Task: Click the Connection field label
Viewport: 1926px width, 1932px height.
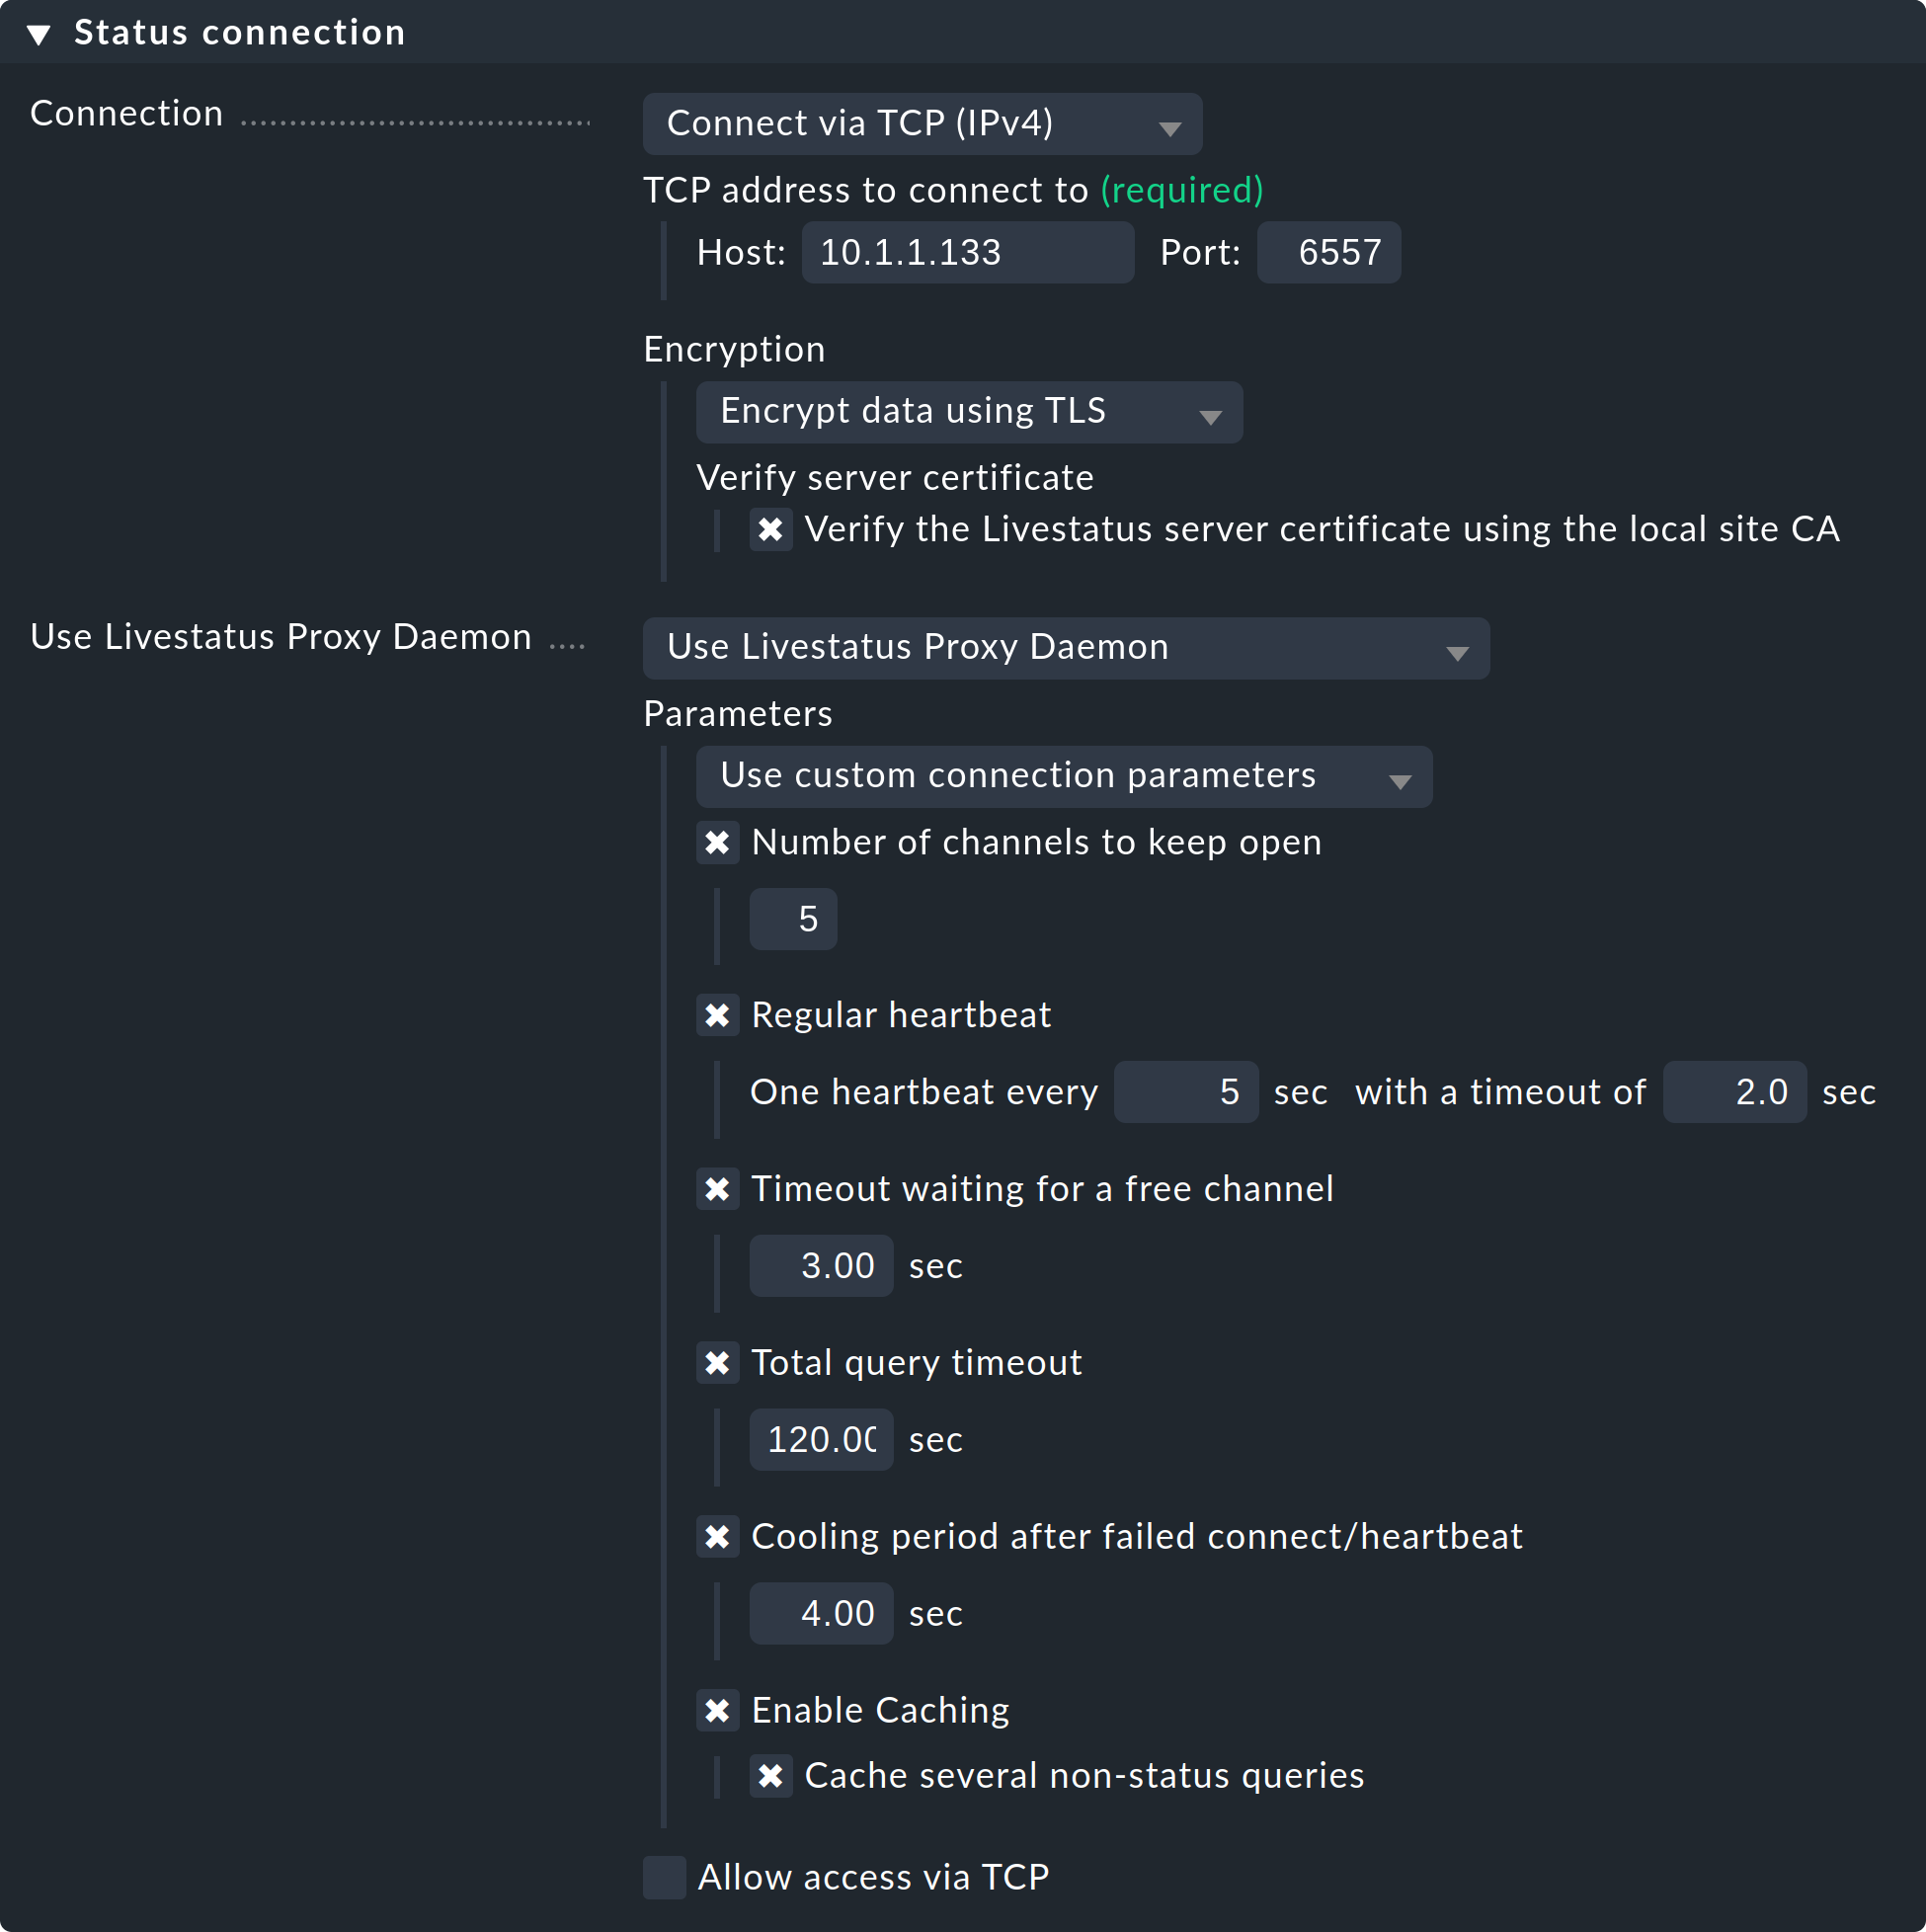Action: coord(125,112)
